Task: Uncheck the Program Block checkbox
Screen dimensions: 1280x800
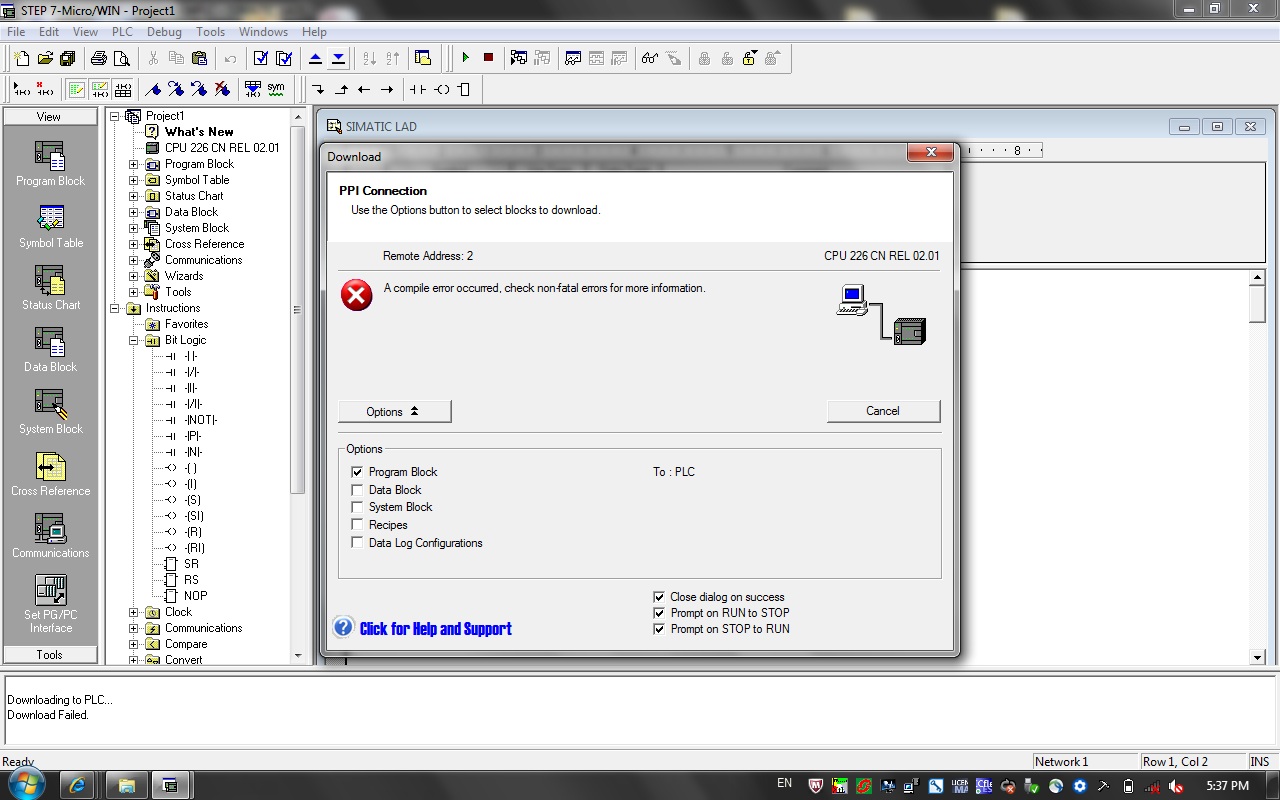Action: pos(357,472)
